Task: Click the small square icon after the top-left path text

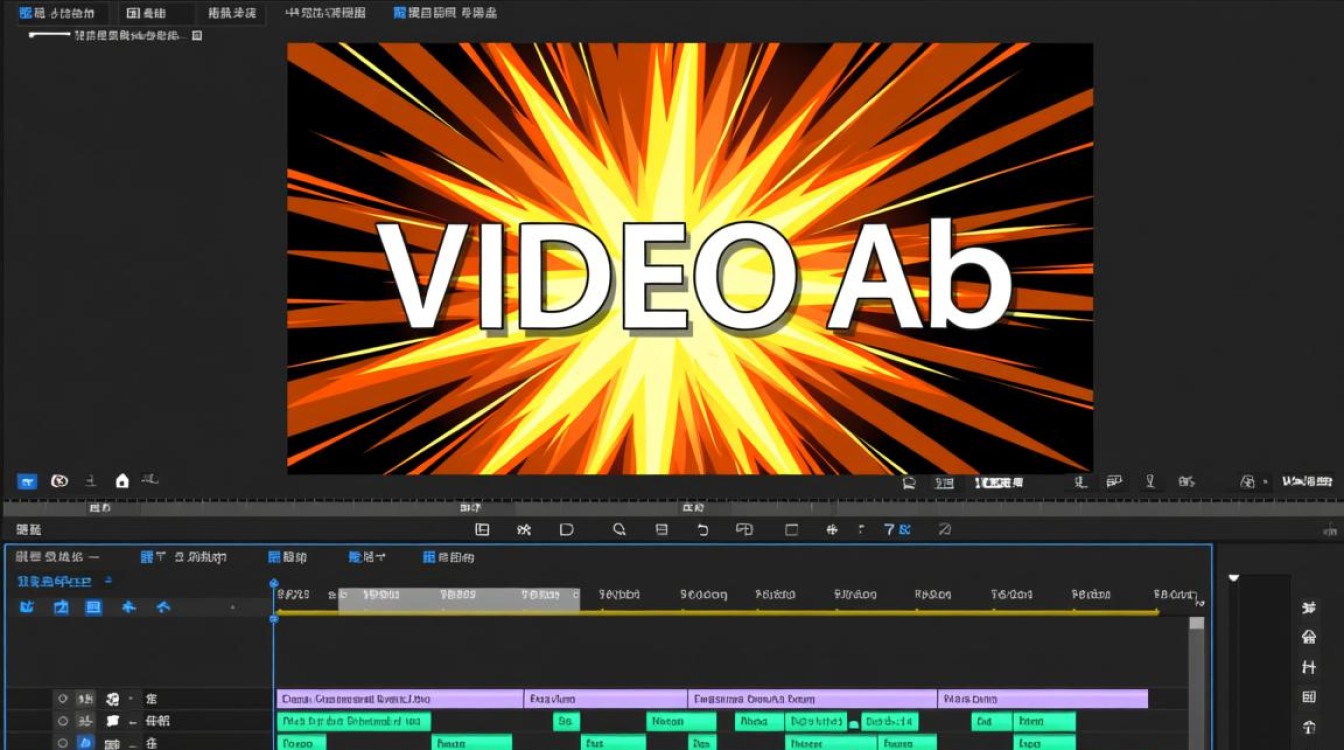Action: [197, 35]
